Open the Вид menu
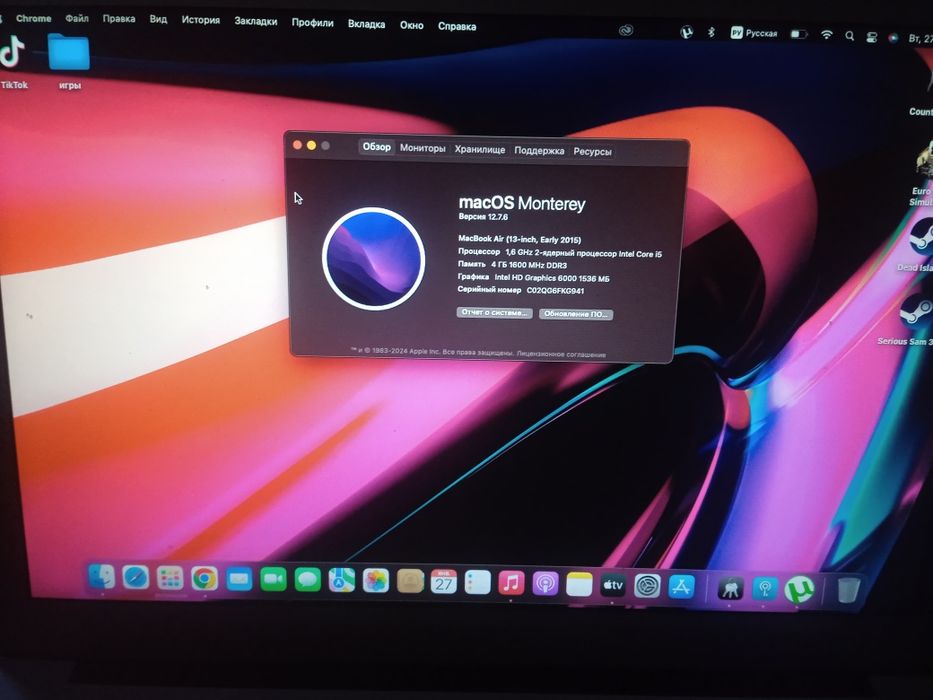The width and height of the screenshot is (933, 700). [x=158, y=19]
